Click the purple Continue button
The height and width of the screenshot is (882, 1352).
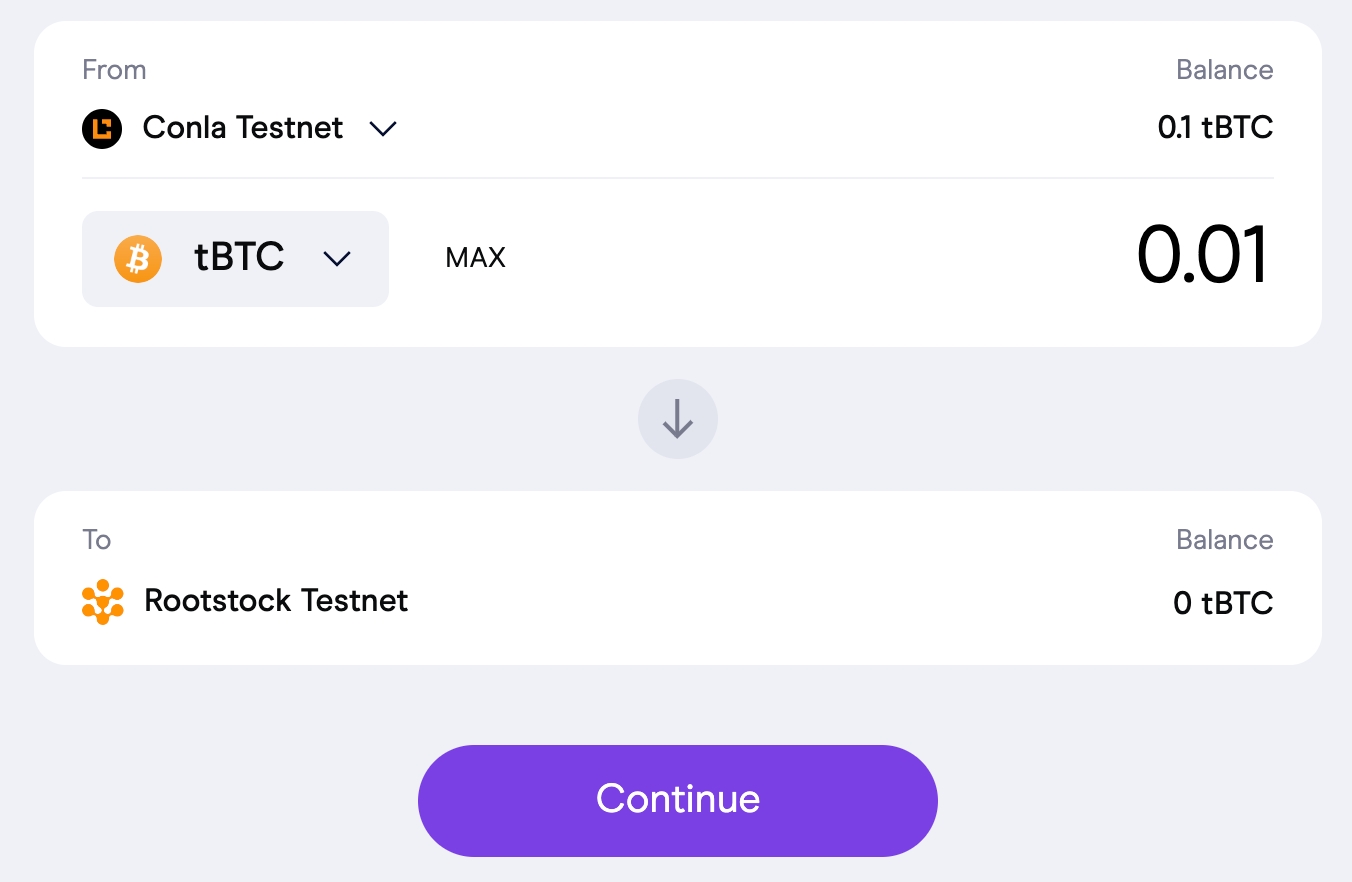click(677, 800)
